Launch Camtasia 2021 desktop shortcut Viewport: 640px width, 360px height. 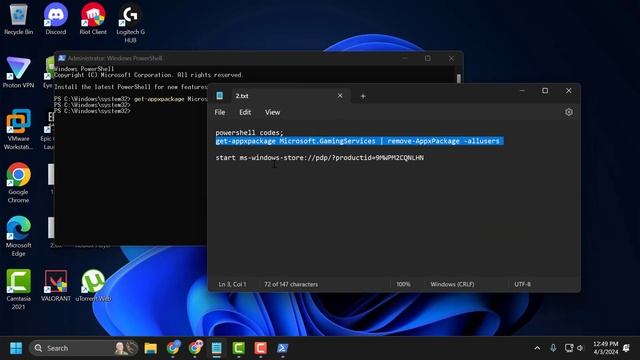[x=18, y=290]
